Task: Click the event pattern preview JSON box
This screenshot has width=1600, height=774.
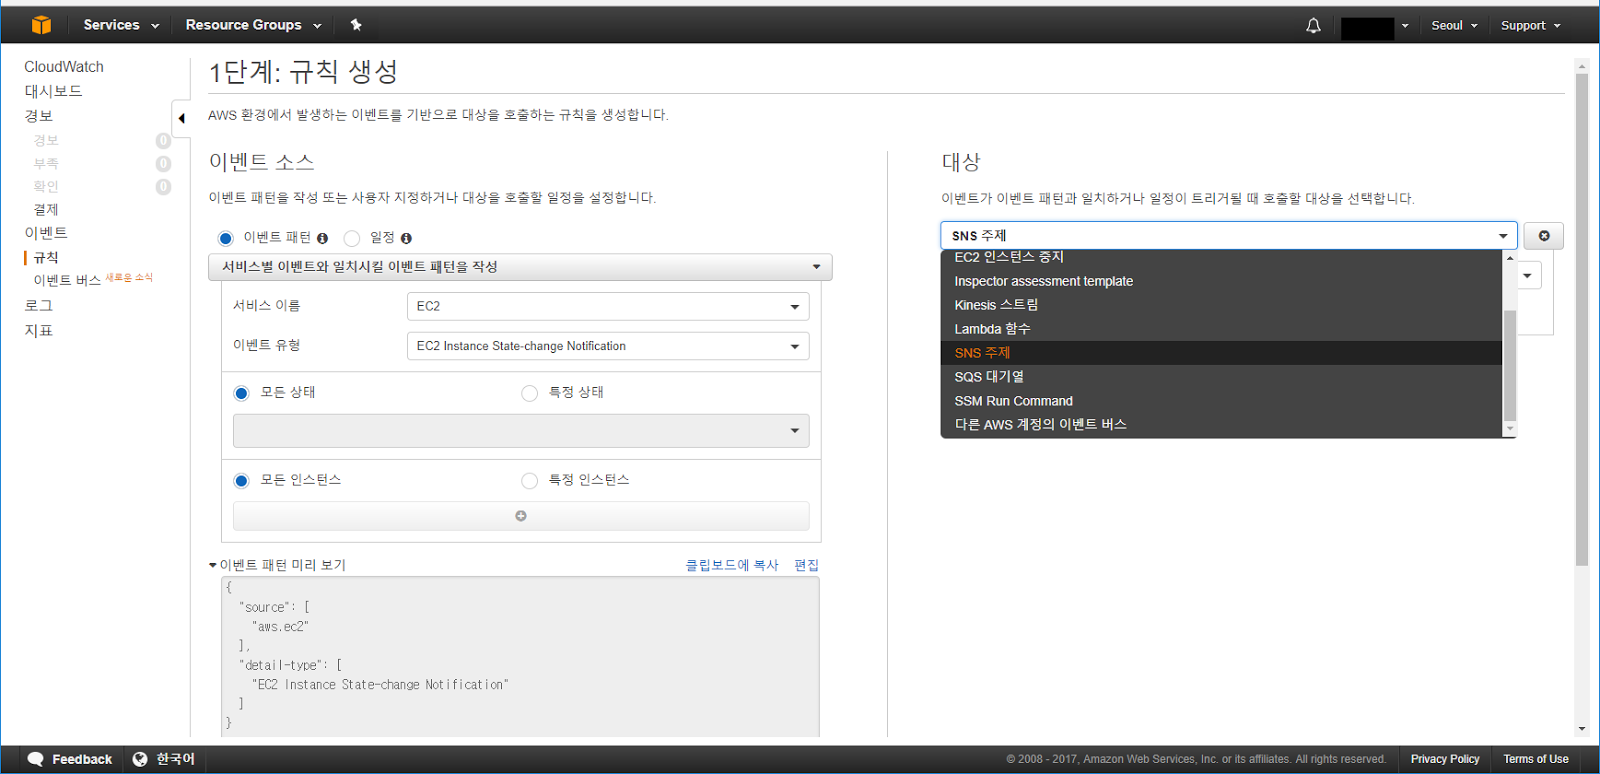Action: tap(520, 657)
